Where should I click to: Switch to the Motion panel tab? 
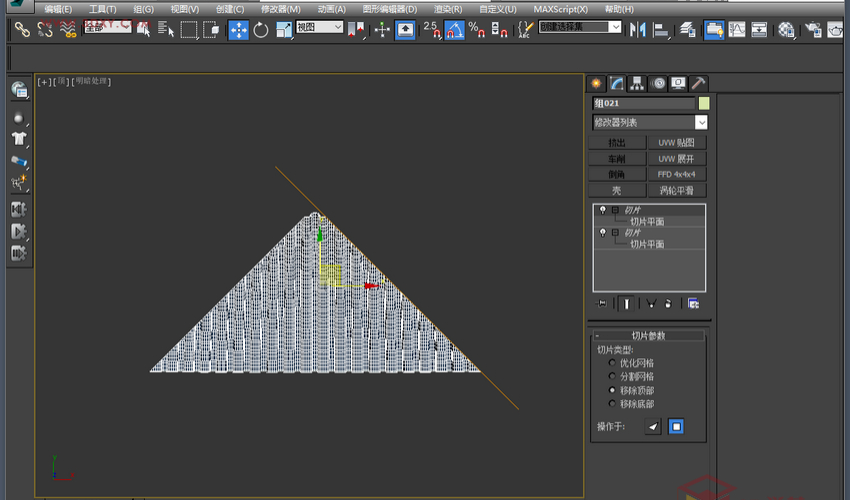(x=658, y=84)
